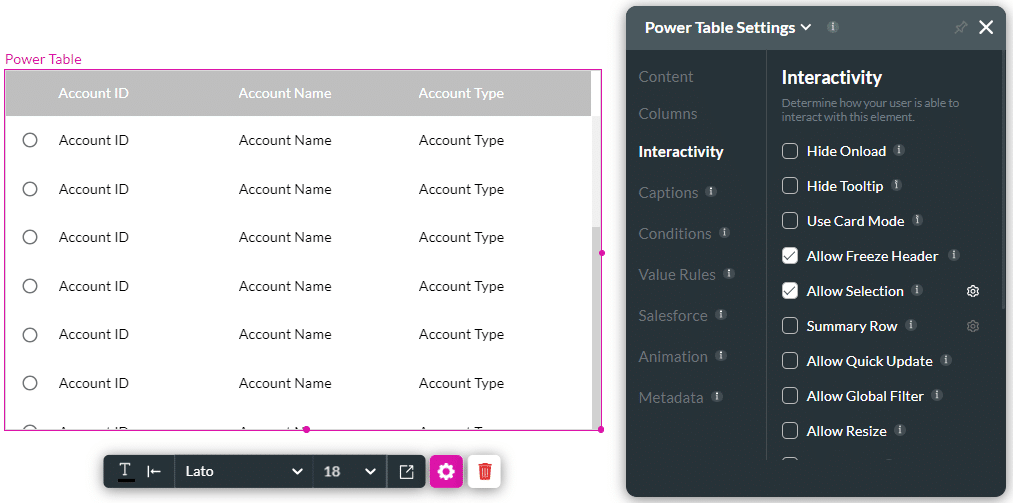The width and height of the screenshot is (1013, 503).
Task: Pin the Power Table Settings panel
Action: pos(960,28)
